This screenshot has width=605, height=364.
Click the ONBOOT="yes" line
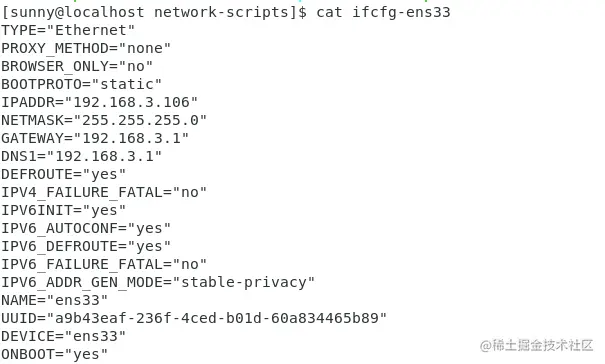pos(54,354)
